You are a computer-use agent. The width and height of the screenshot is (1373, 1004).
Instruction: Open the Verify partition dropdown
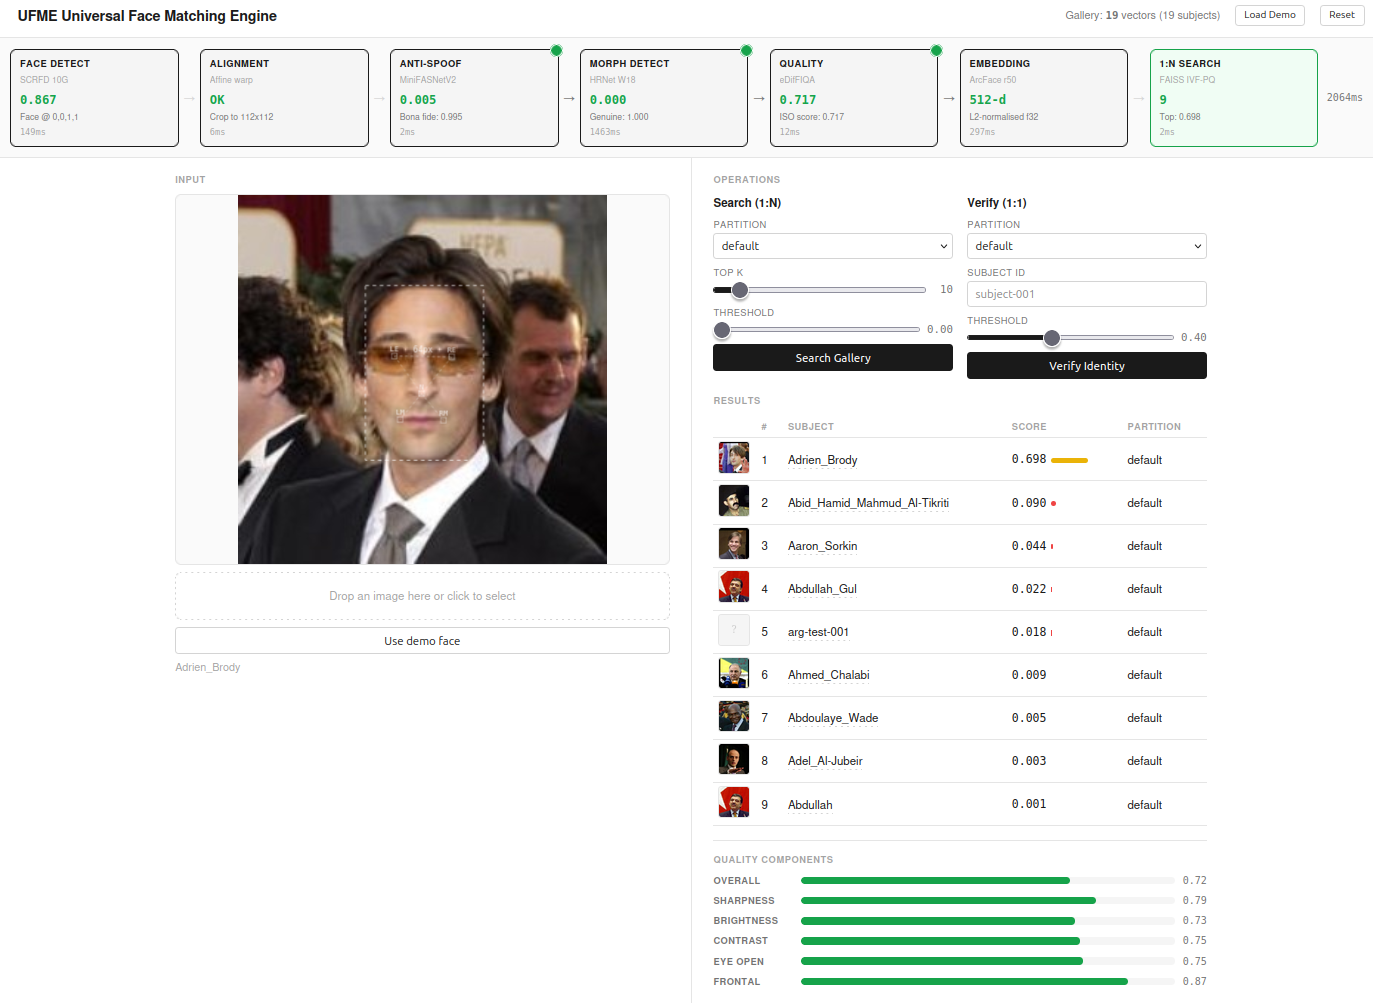click(1086, 246)
